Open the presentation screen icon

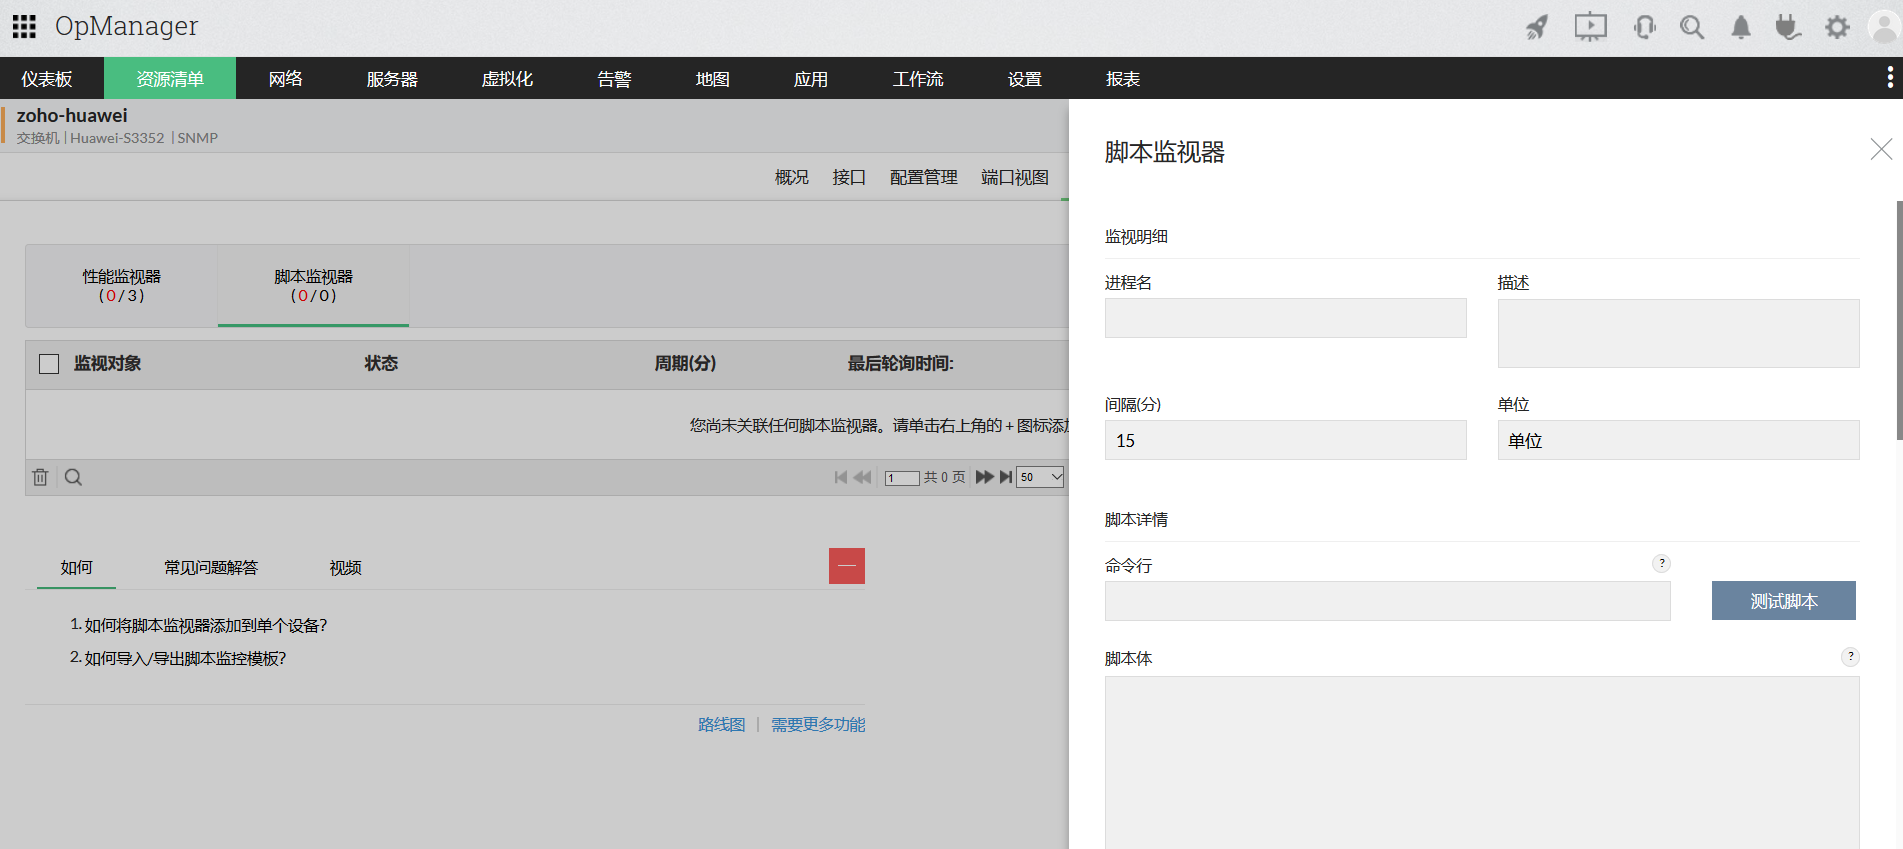1590,27
